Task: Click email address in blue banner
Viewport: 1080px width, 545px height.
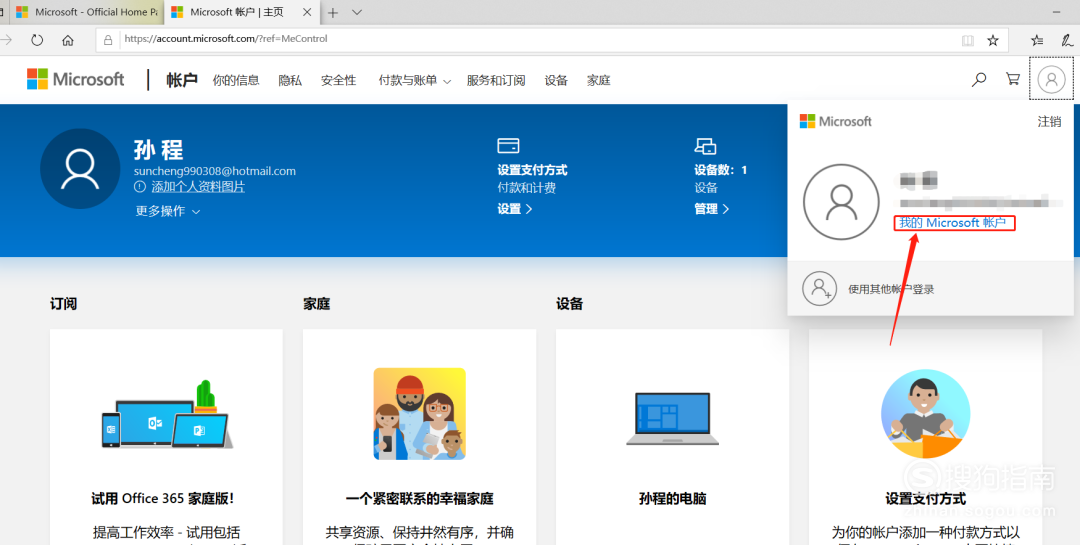Action: click(215, 171)
